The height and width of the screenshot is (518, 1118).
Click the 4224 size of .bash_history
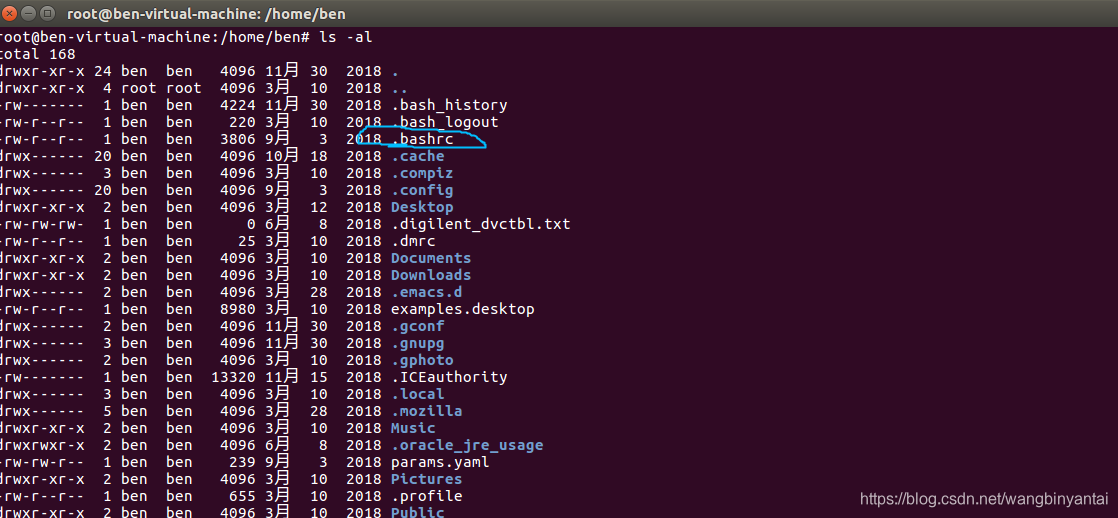tap(237, 106)
